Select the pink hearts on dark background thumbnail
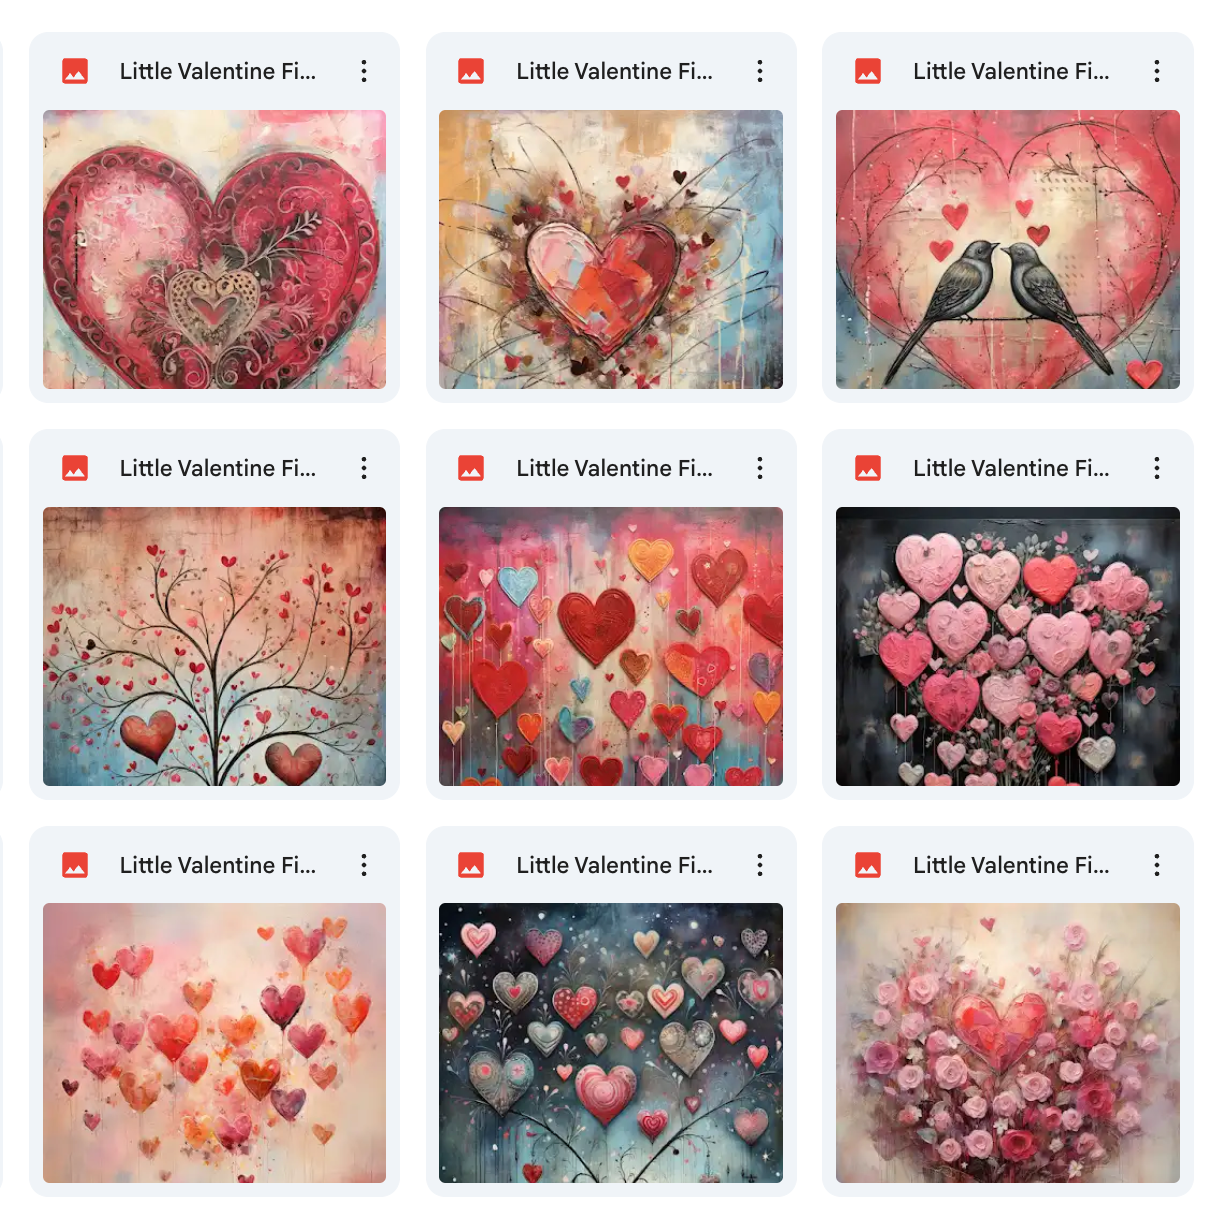 [x=1008, y=646]
